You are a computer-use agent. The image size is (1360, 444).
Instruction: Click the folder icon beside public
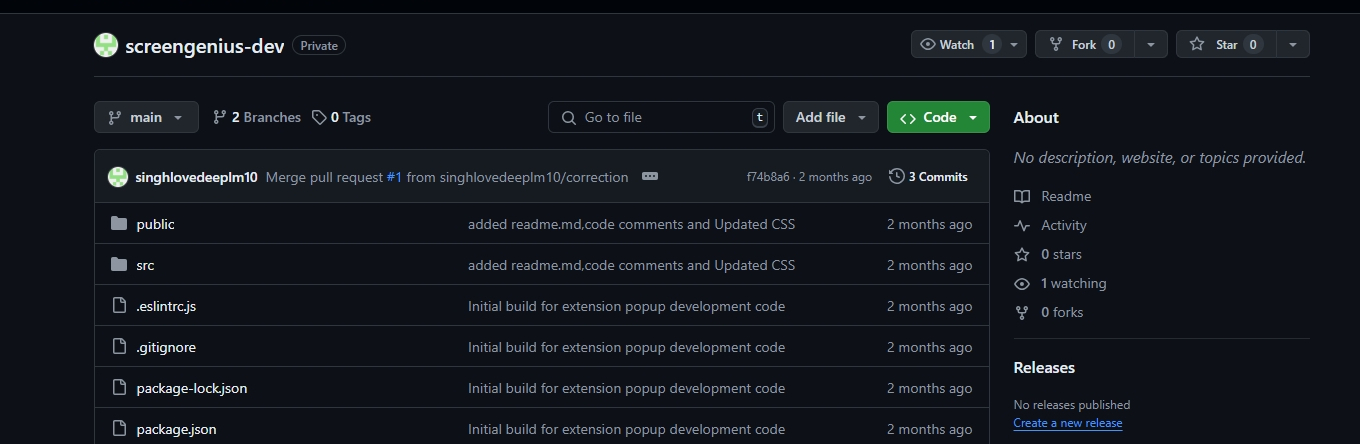pyautogui.click(x=120, y=224)
